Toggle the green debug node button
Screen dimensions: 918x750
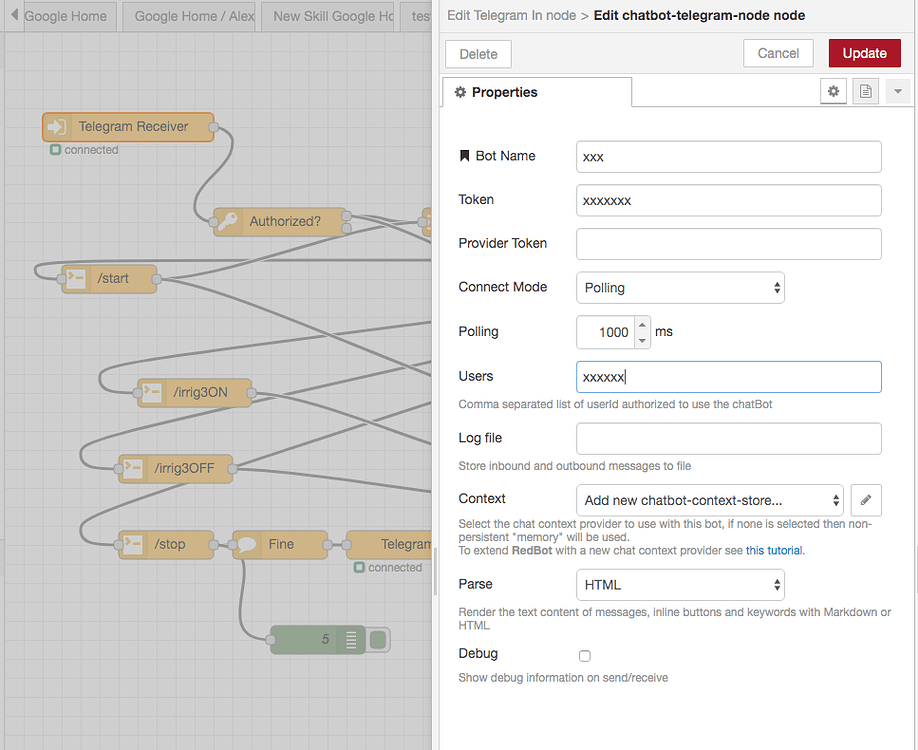[378, 639]
